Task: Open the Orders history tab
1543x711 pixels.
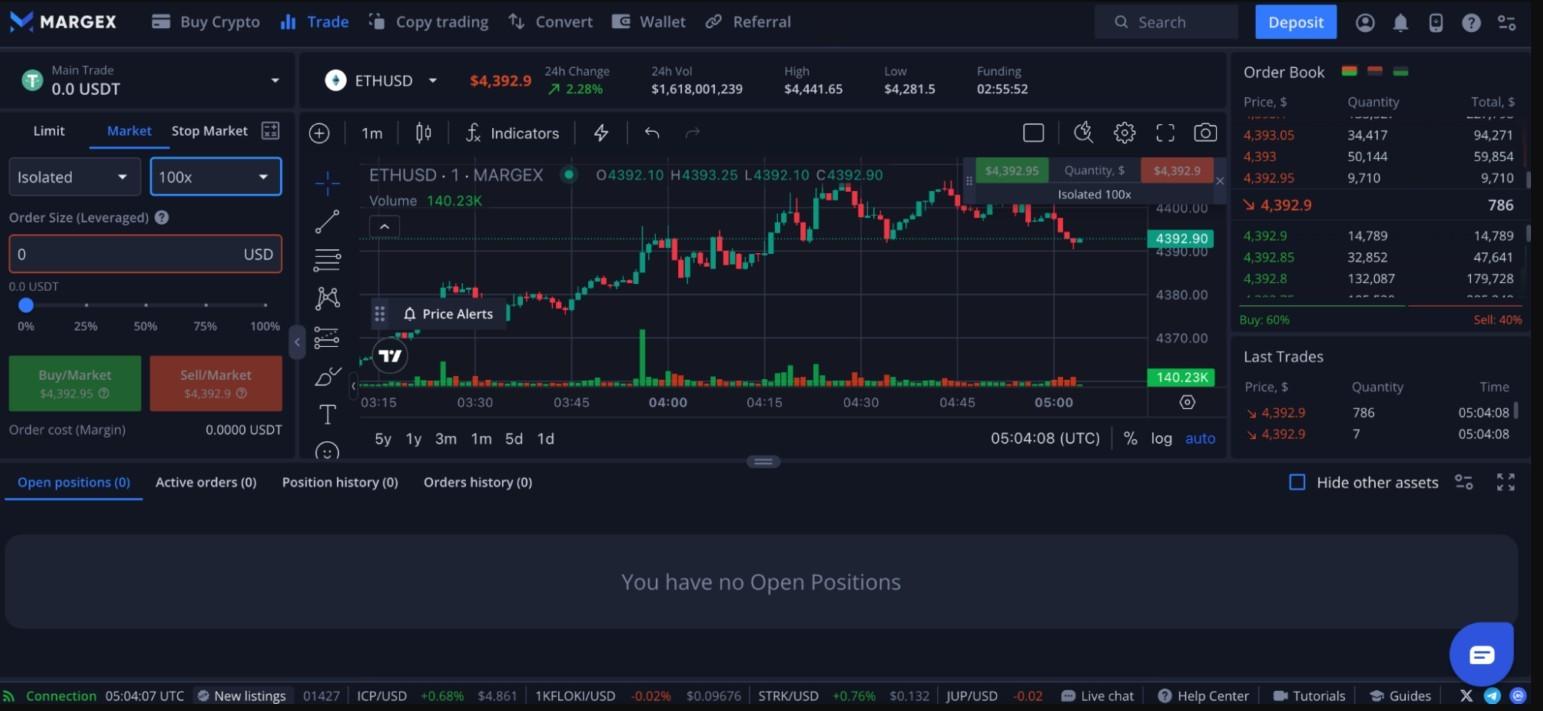Action: (x=477, y=482)
